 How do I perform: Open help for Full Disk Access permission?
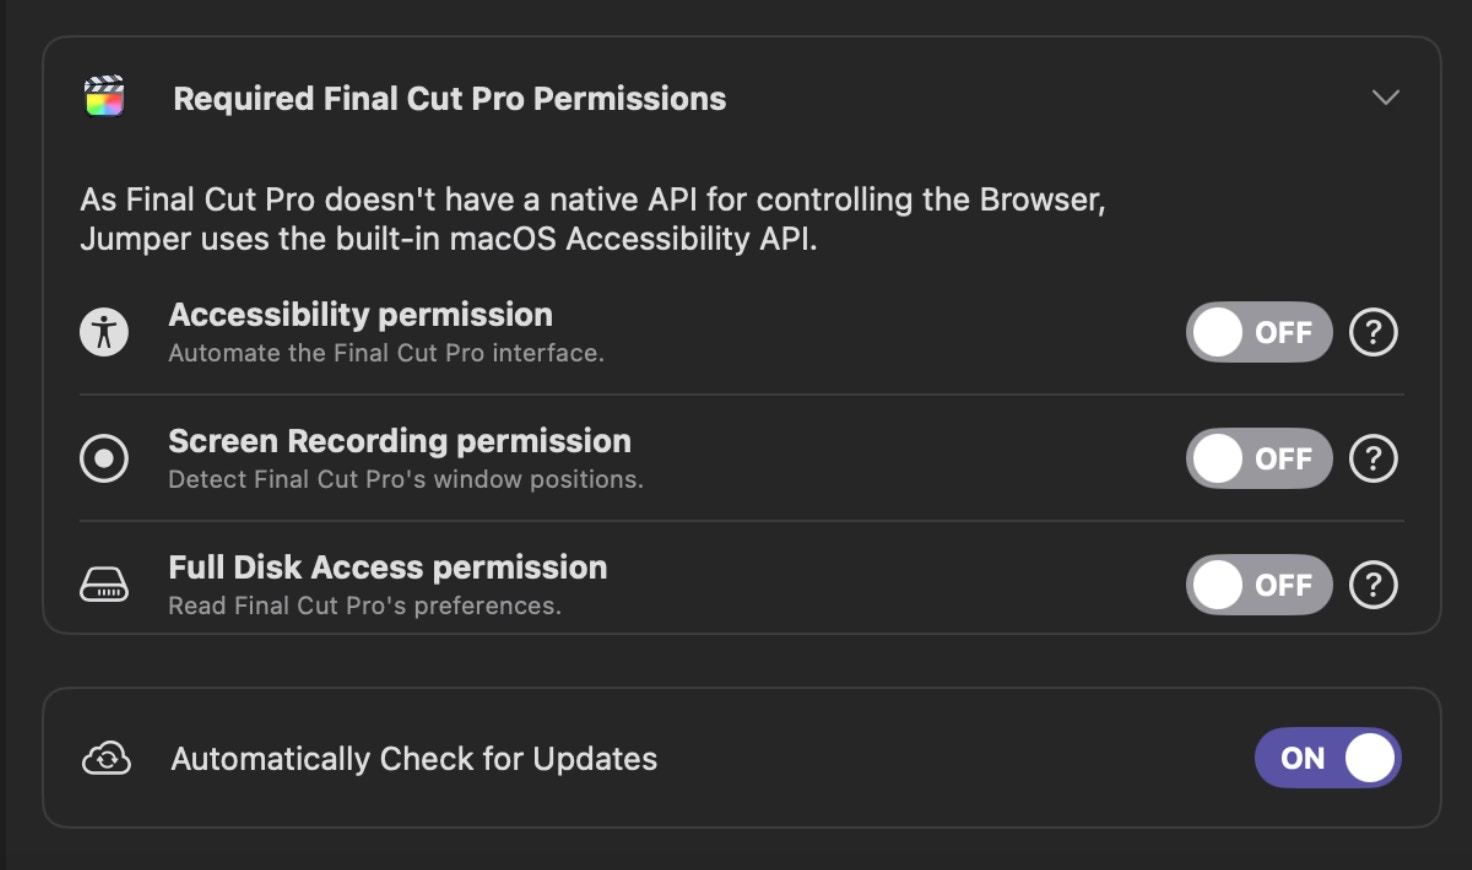pyautogui.click(x=1373, y=585)
